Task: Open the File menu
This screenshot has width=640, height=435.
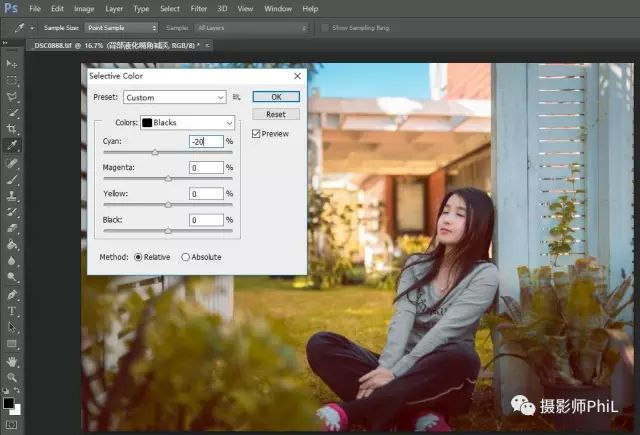Action: [x=35, y=9]
